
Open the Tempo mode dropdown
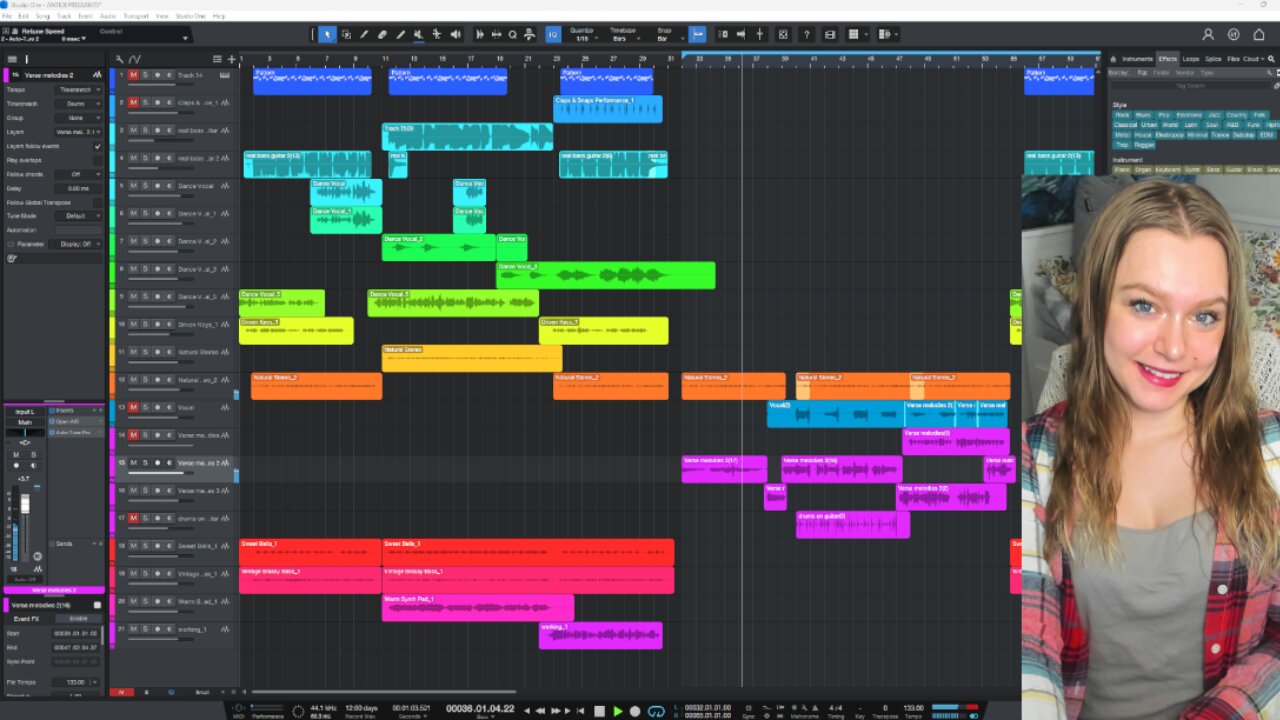(x=78, y=89)
